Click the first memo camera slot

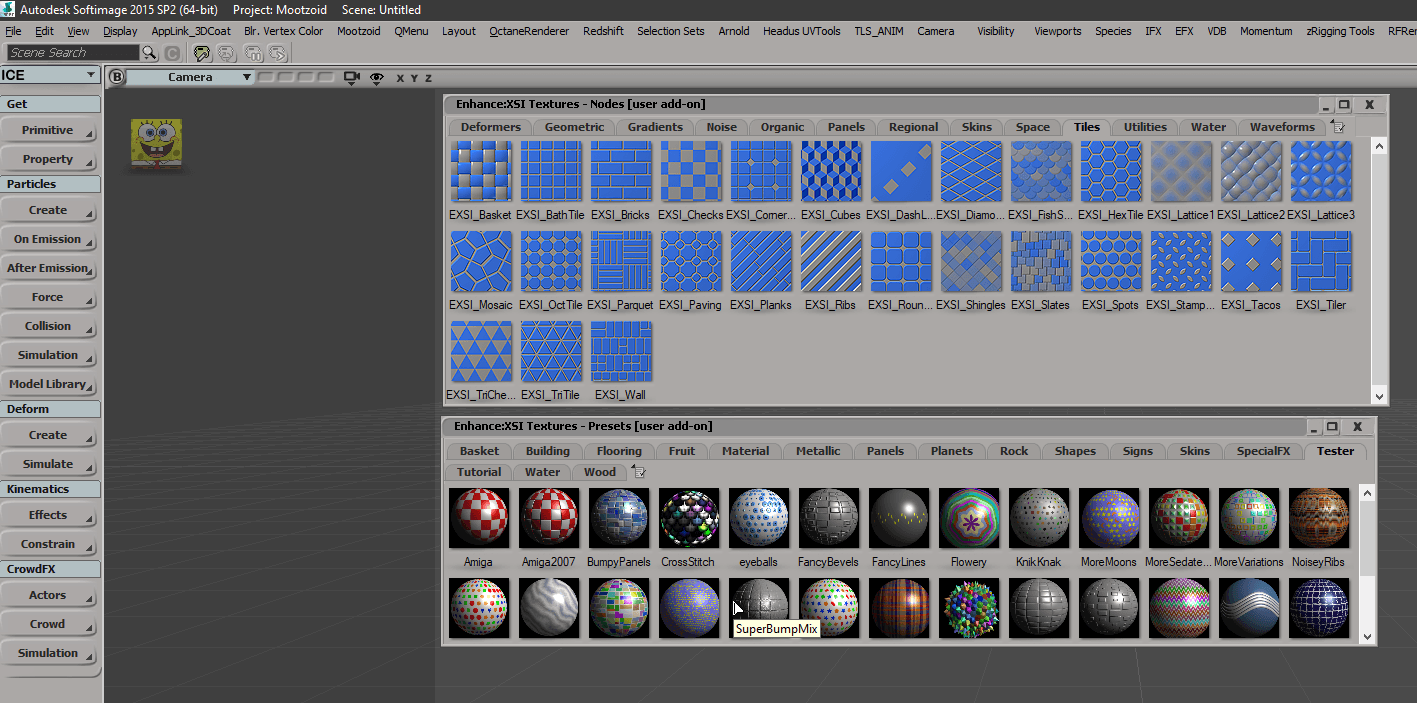(x=266, y=77)
